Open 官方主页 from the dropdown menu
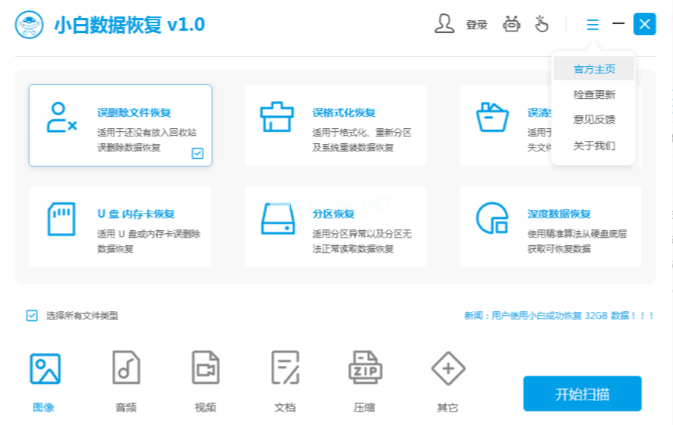The height and width of the screenshot is (425, 673). click(594, 69)
